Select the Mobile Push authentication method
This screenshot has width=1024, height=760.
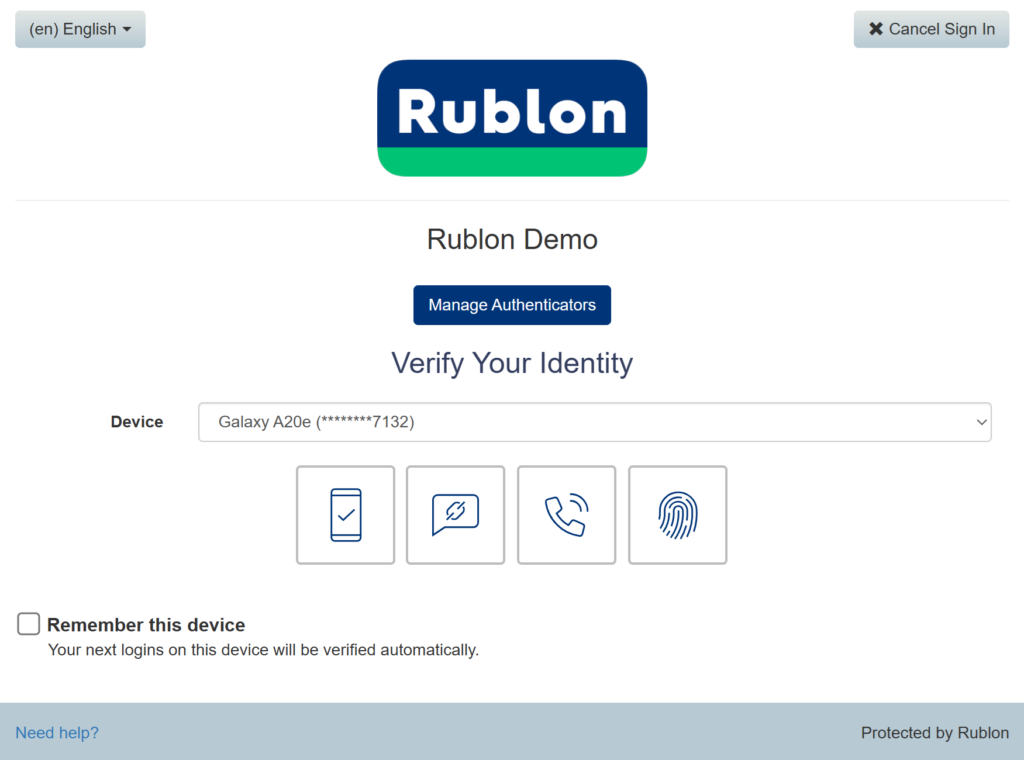[x=345, y=514]
